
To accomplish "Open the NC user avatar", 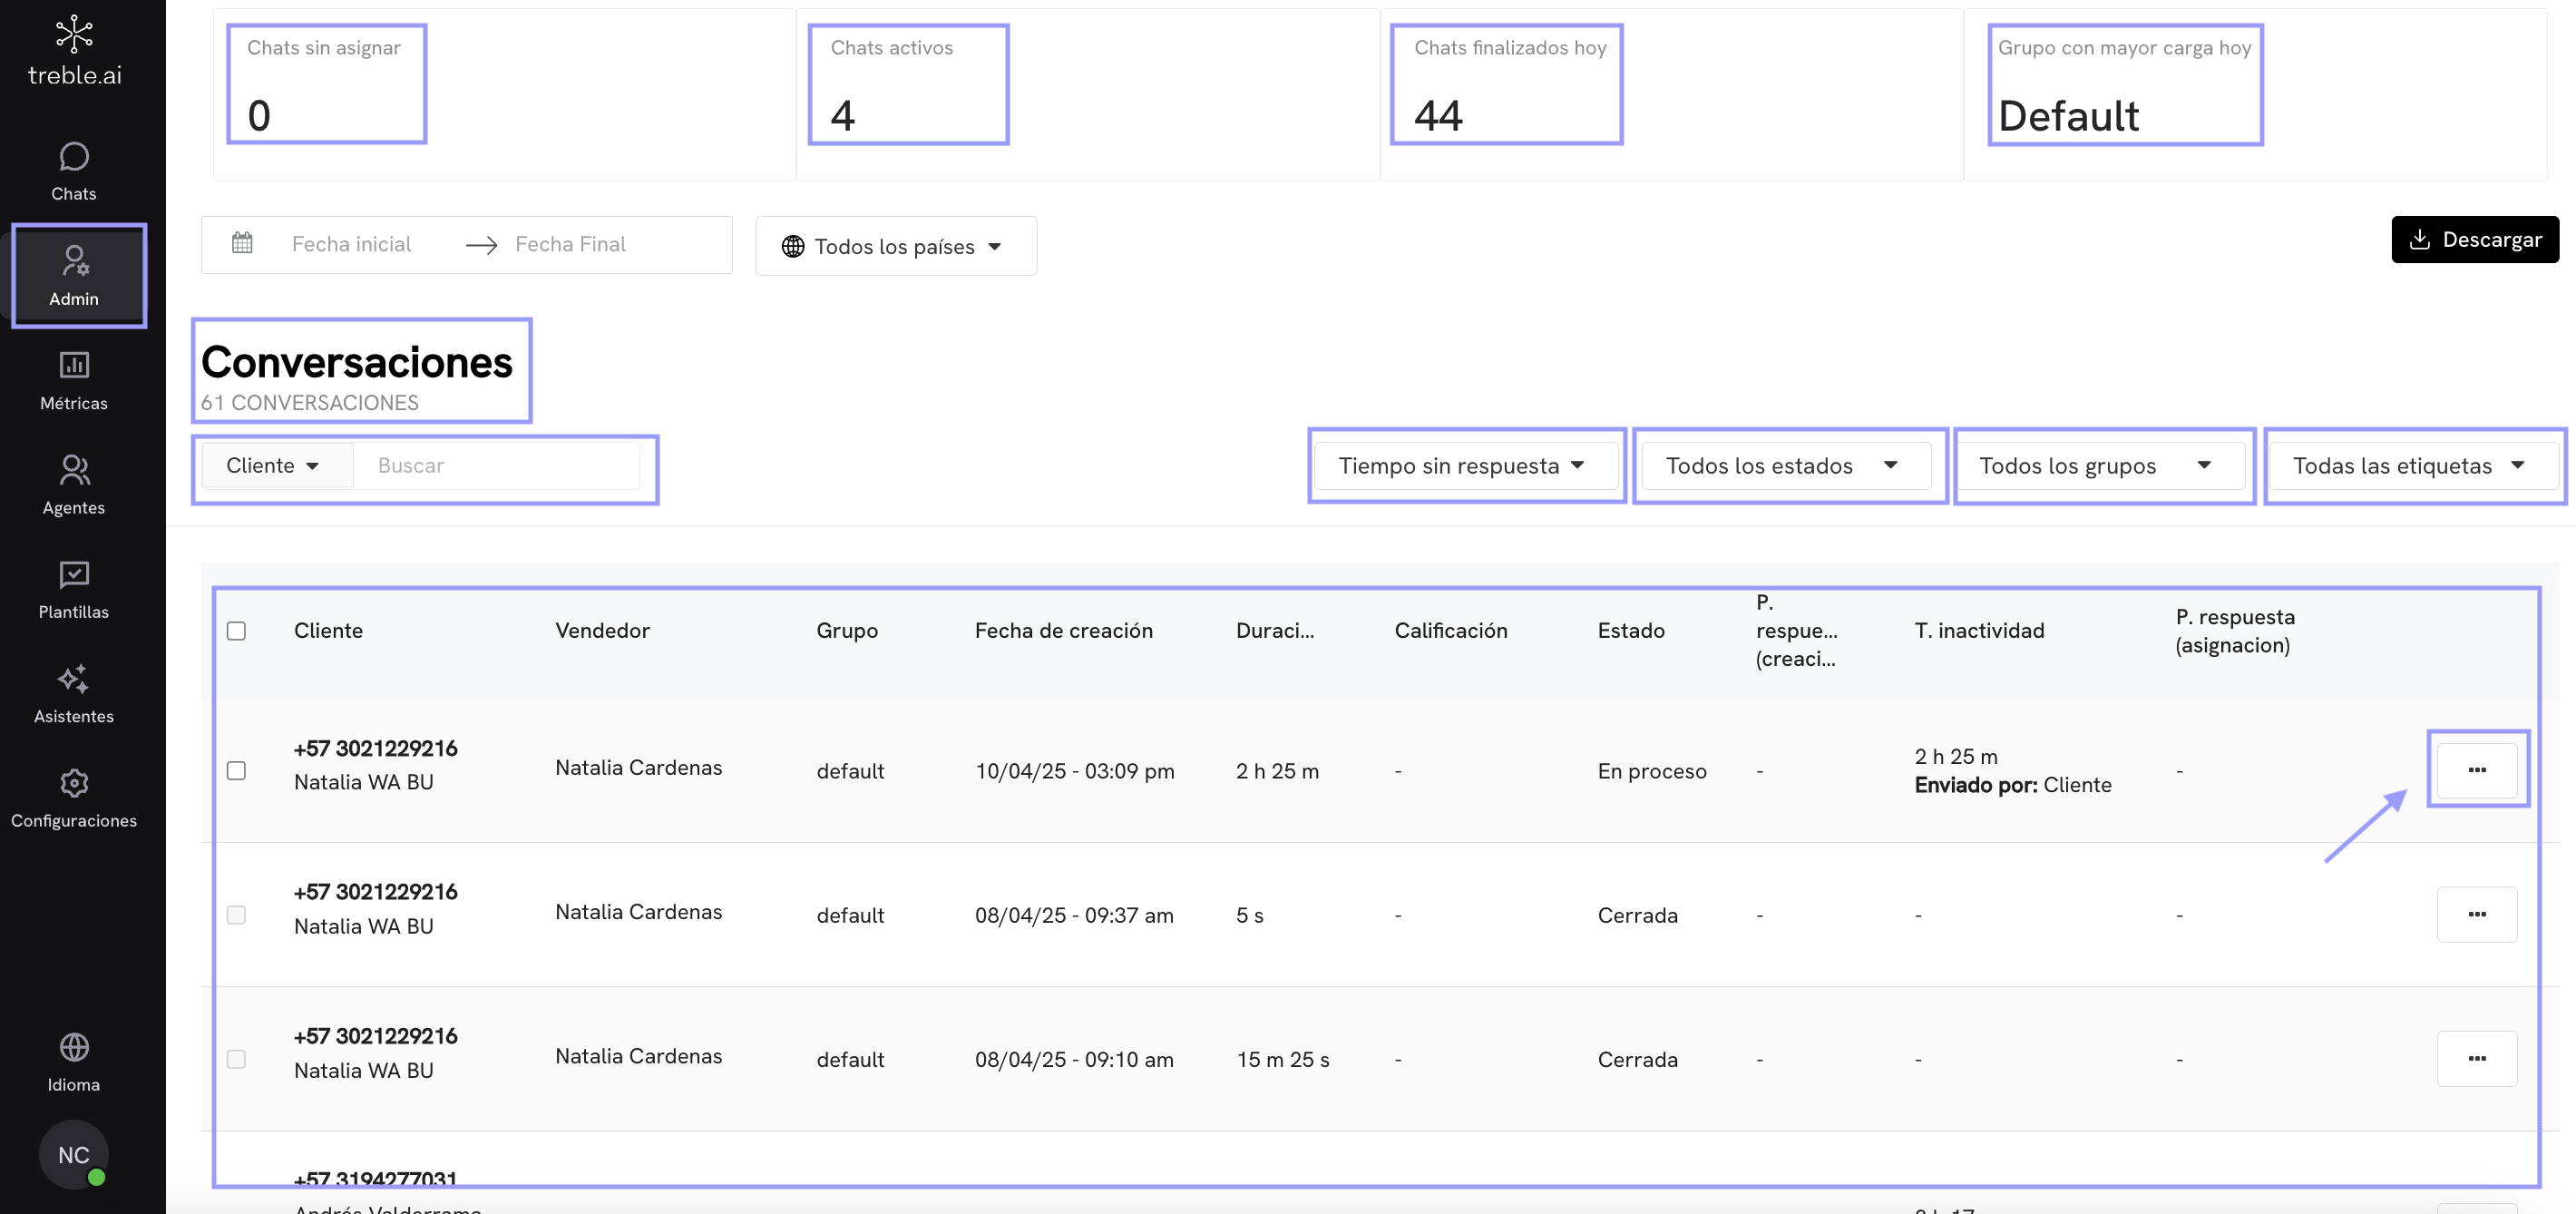I will pos(74,1154).
